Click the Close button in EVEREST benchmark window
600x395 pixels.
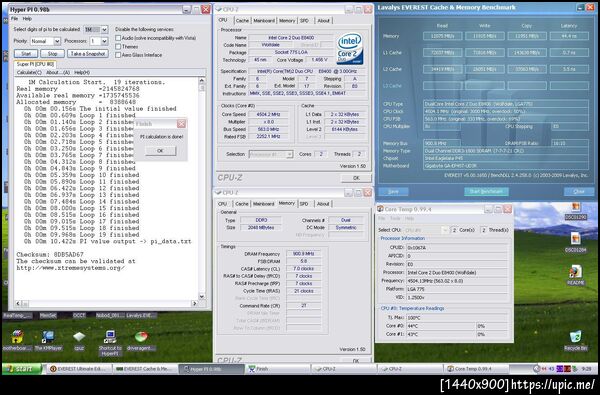tap(579, 191)
